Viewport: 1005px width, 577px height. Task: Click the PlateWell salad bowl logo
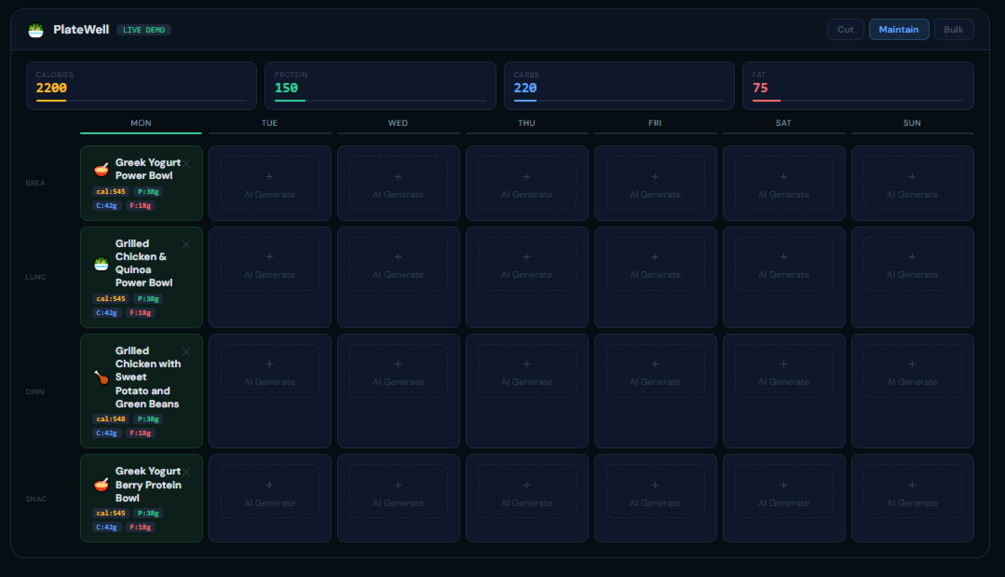coord(36,29)
